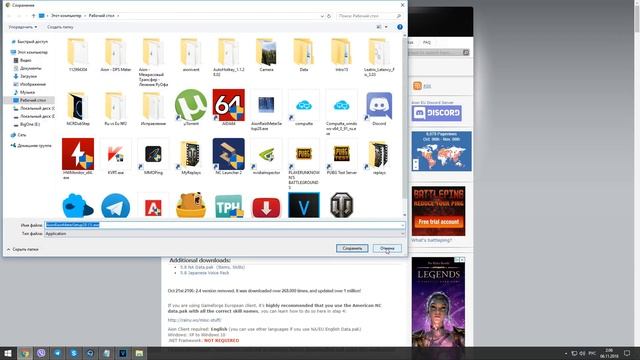This screenshot has width=640, height=360.
Task: Expand the address bar history dropdown
Action: (322, 16)
